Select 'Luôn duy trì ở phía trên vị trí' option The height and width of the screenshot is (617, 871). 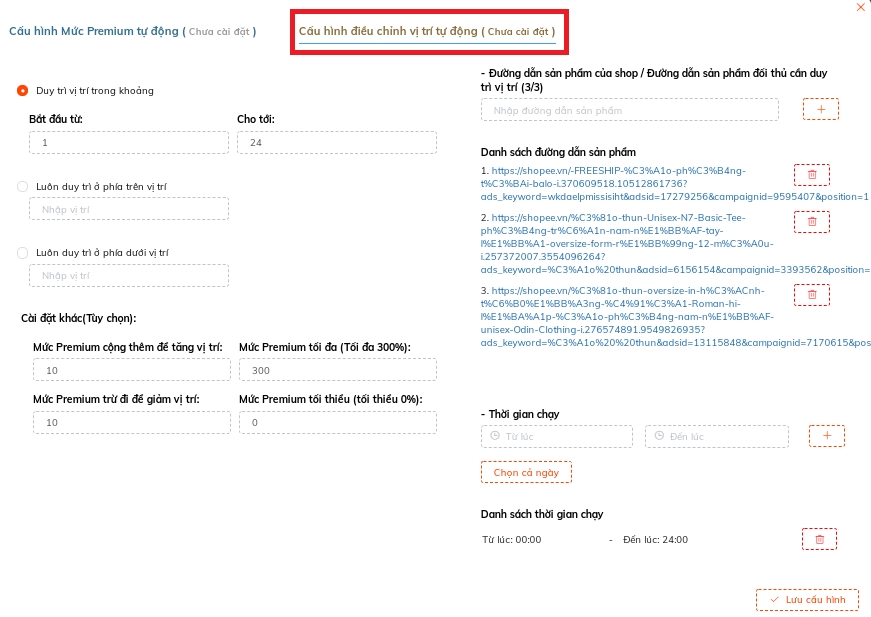23,186
